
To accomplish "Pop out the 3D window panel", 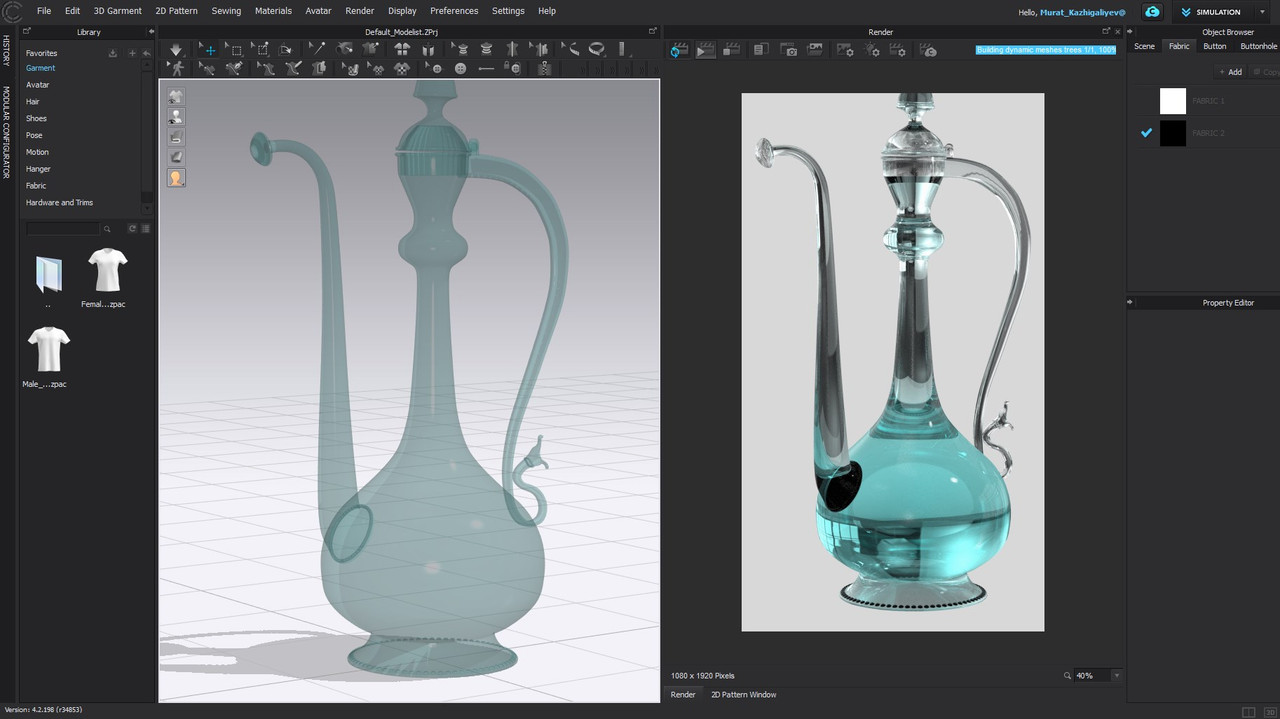I will 653,32.
